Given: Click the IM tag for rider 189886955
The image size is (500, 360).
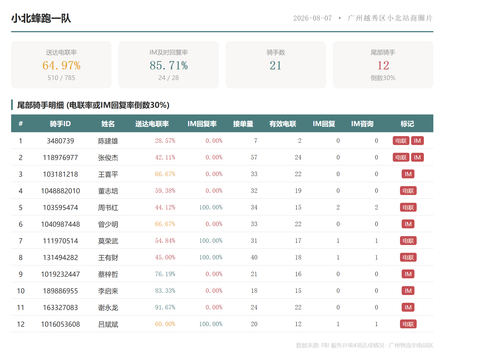Looking at the screenshot, I should tap(408, 291).
